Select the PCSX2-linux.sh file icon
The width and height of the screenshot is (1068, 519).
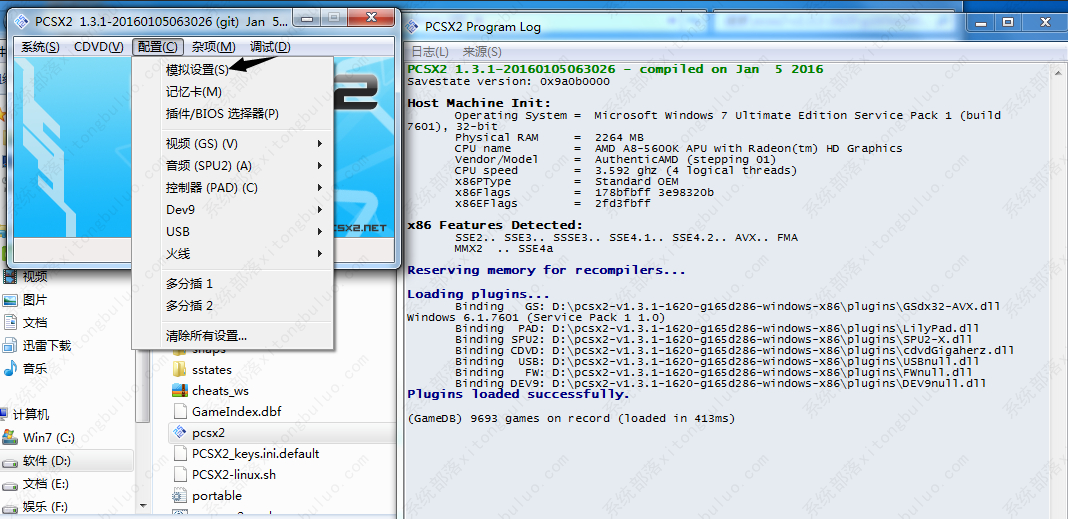pyautogui.click(x=179, y=475)
